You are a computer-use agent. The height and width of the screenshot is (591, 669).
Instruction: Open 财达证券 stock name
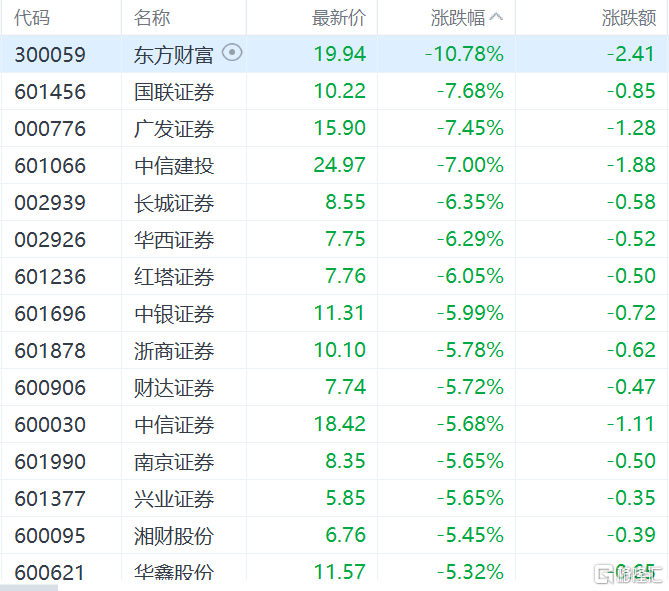click(174, 388)
